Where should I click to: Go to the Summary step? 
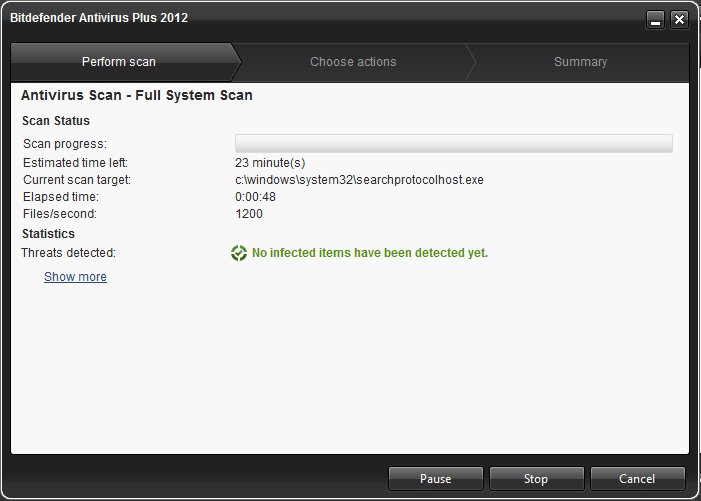tap(580, 62)
